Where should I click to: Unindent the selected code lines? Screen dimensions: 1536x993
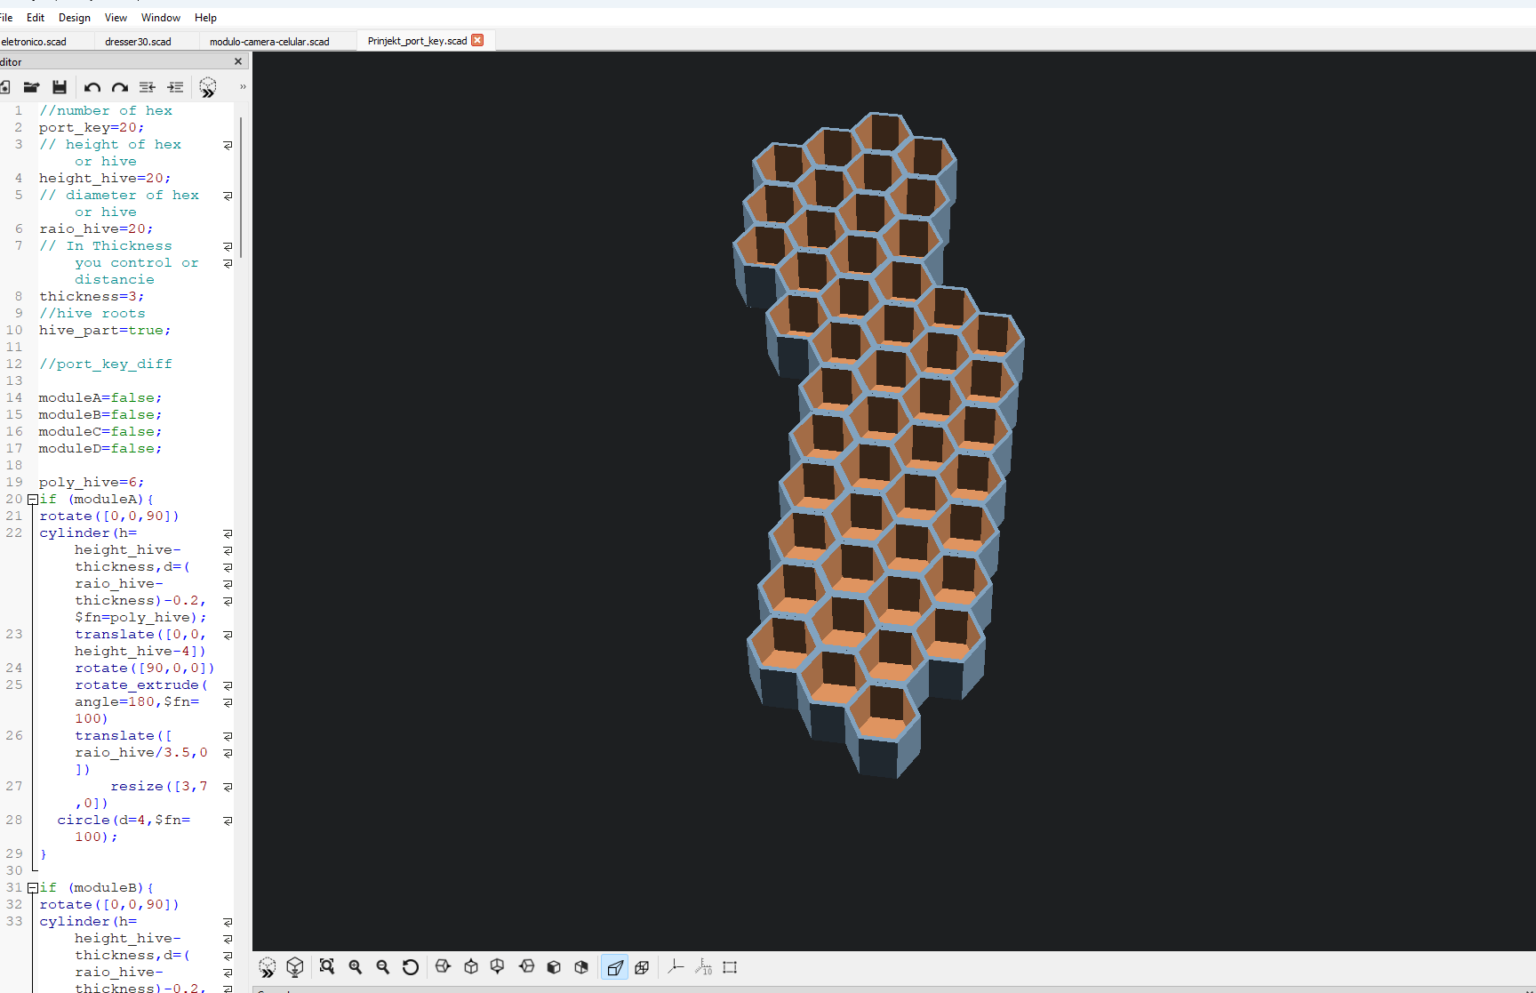coord(147,88)
